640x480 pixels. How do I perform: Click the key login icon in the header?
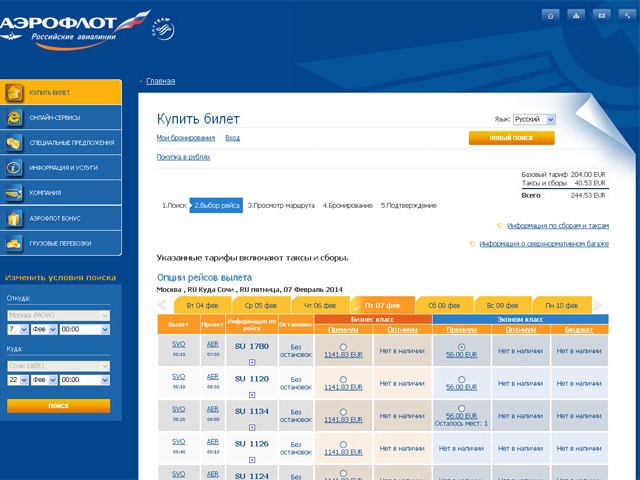[628, 15]
